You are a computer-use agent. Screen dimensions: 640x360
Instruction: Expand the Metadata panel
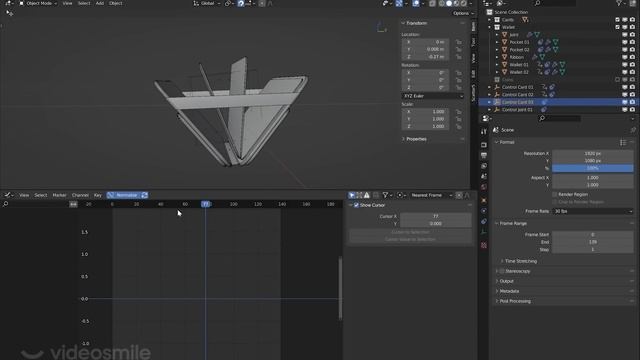point(509,291)
